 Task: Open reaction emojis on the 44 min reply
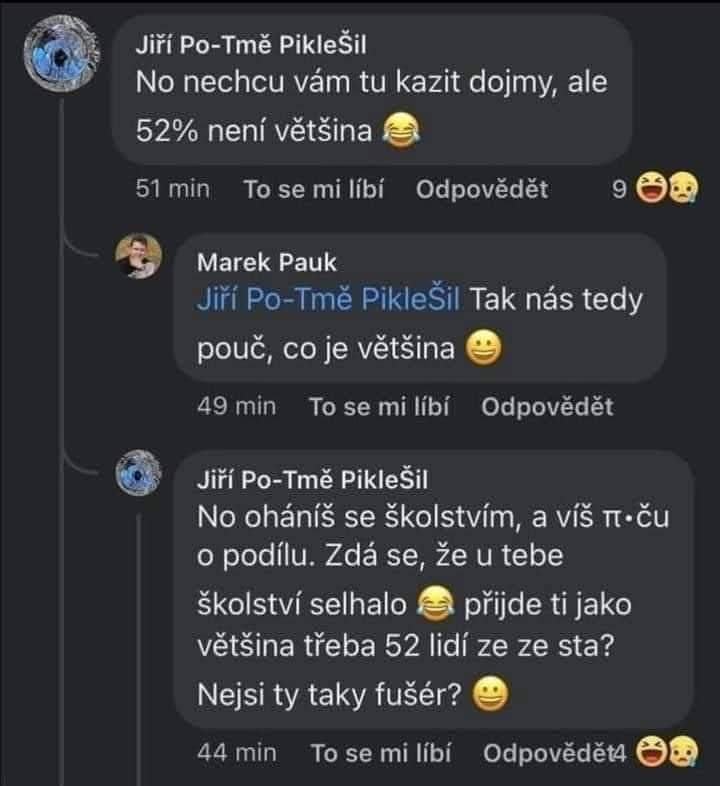[666, 752]
